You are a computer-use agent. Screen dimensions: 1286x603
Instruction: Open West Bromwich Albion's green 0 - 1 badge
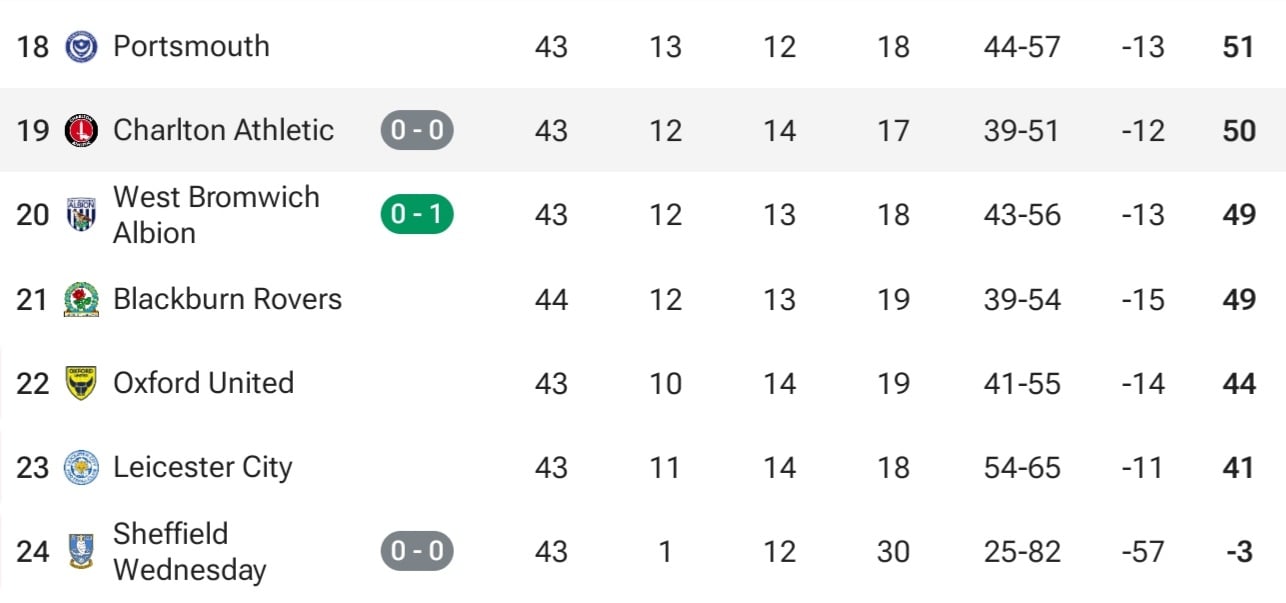point(417,214)
